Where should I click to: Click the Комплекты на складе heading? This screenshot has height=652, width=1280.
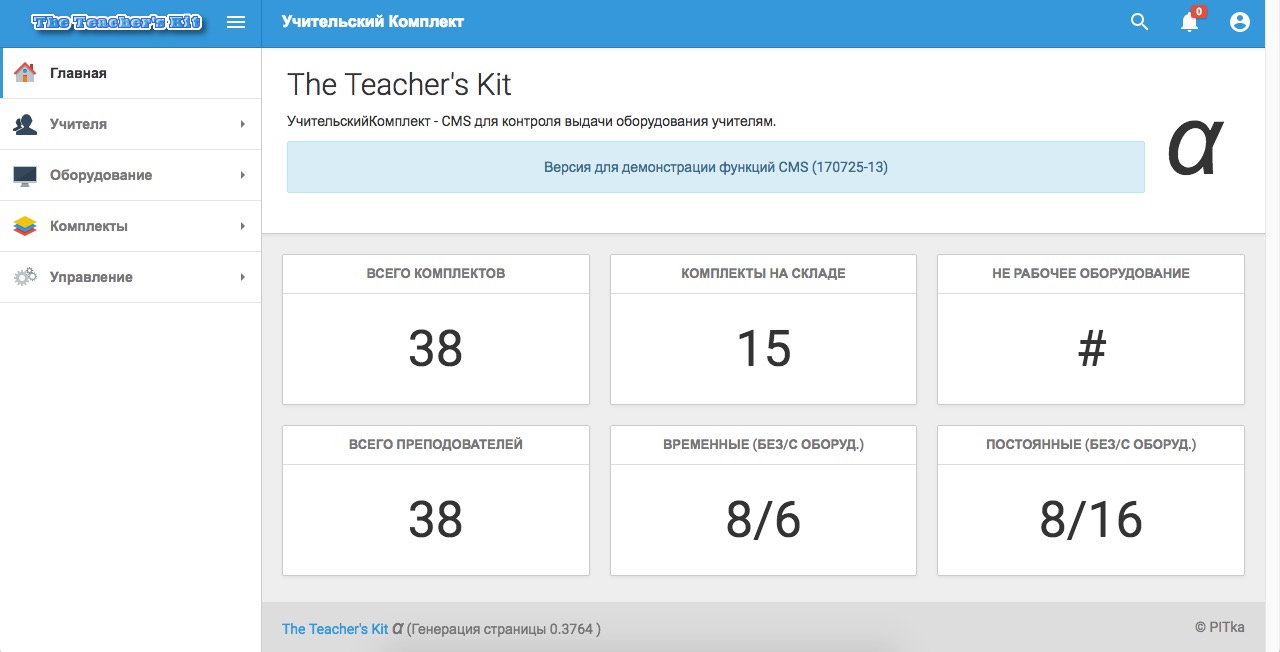764,273
